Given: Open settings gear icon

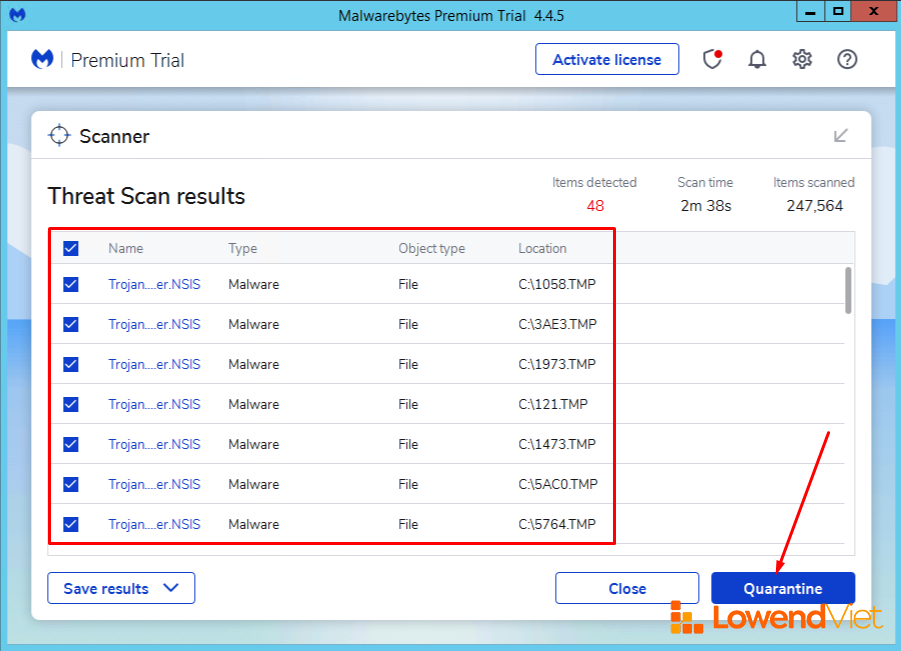Looking at the screenshot, I should point(802,60).
